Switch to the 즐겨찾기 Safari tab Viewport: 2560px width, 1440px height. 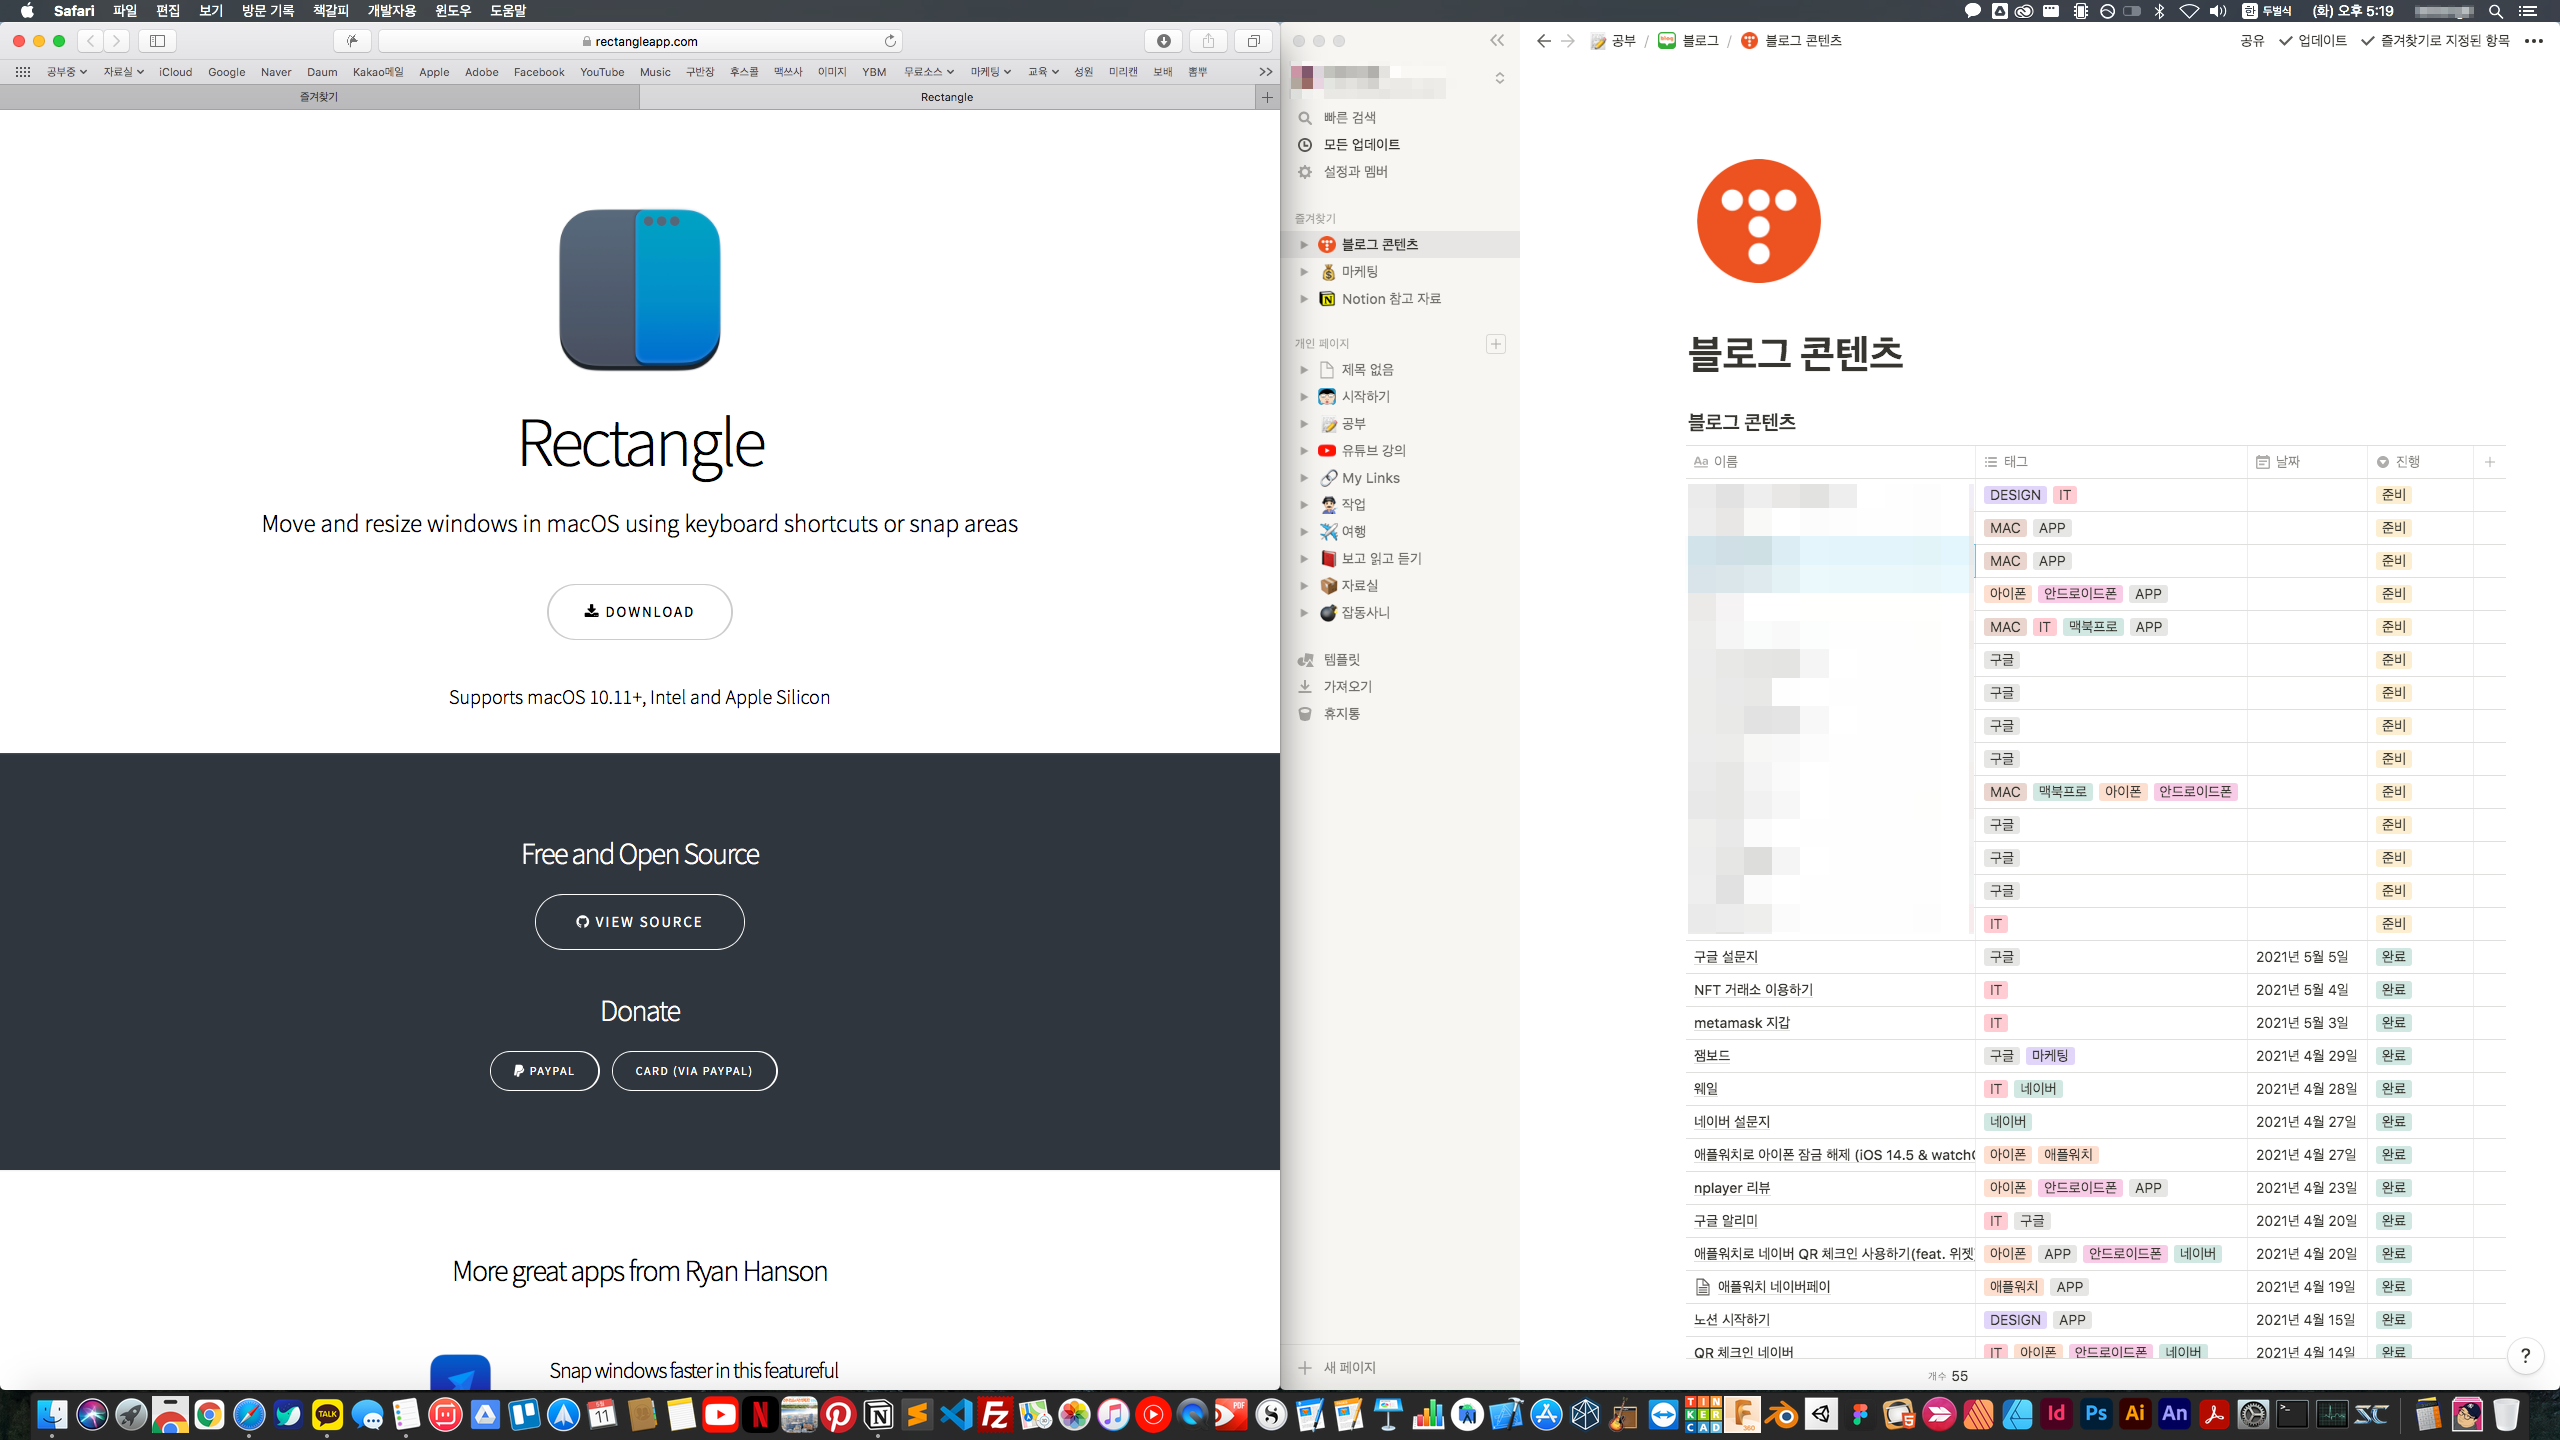(319, 97)
